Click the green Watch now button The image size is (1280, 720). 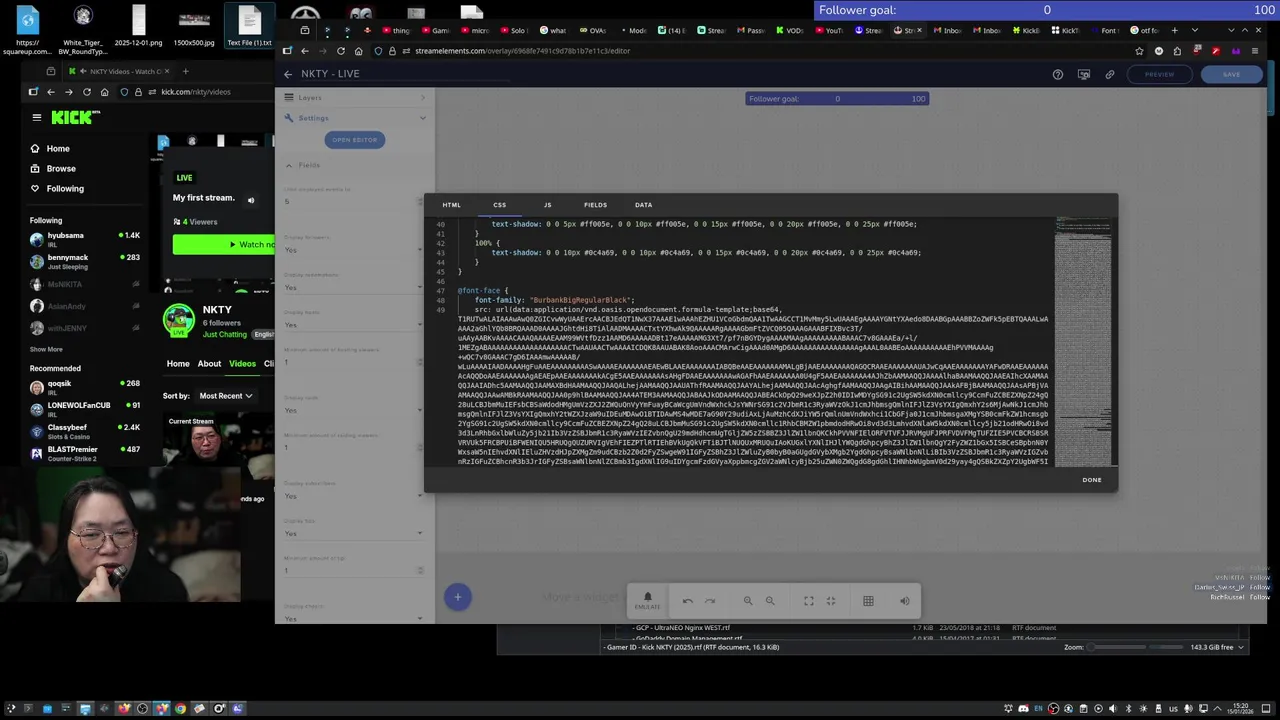pos(224,245)
